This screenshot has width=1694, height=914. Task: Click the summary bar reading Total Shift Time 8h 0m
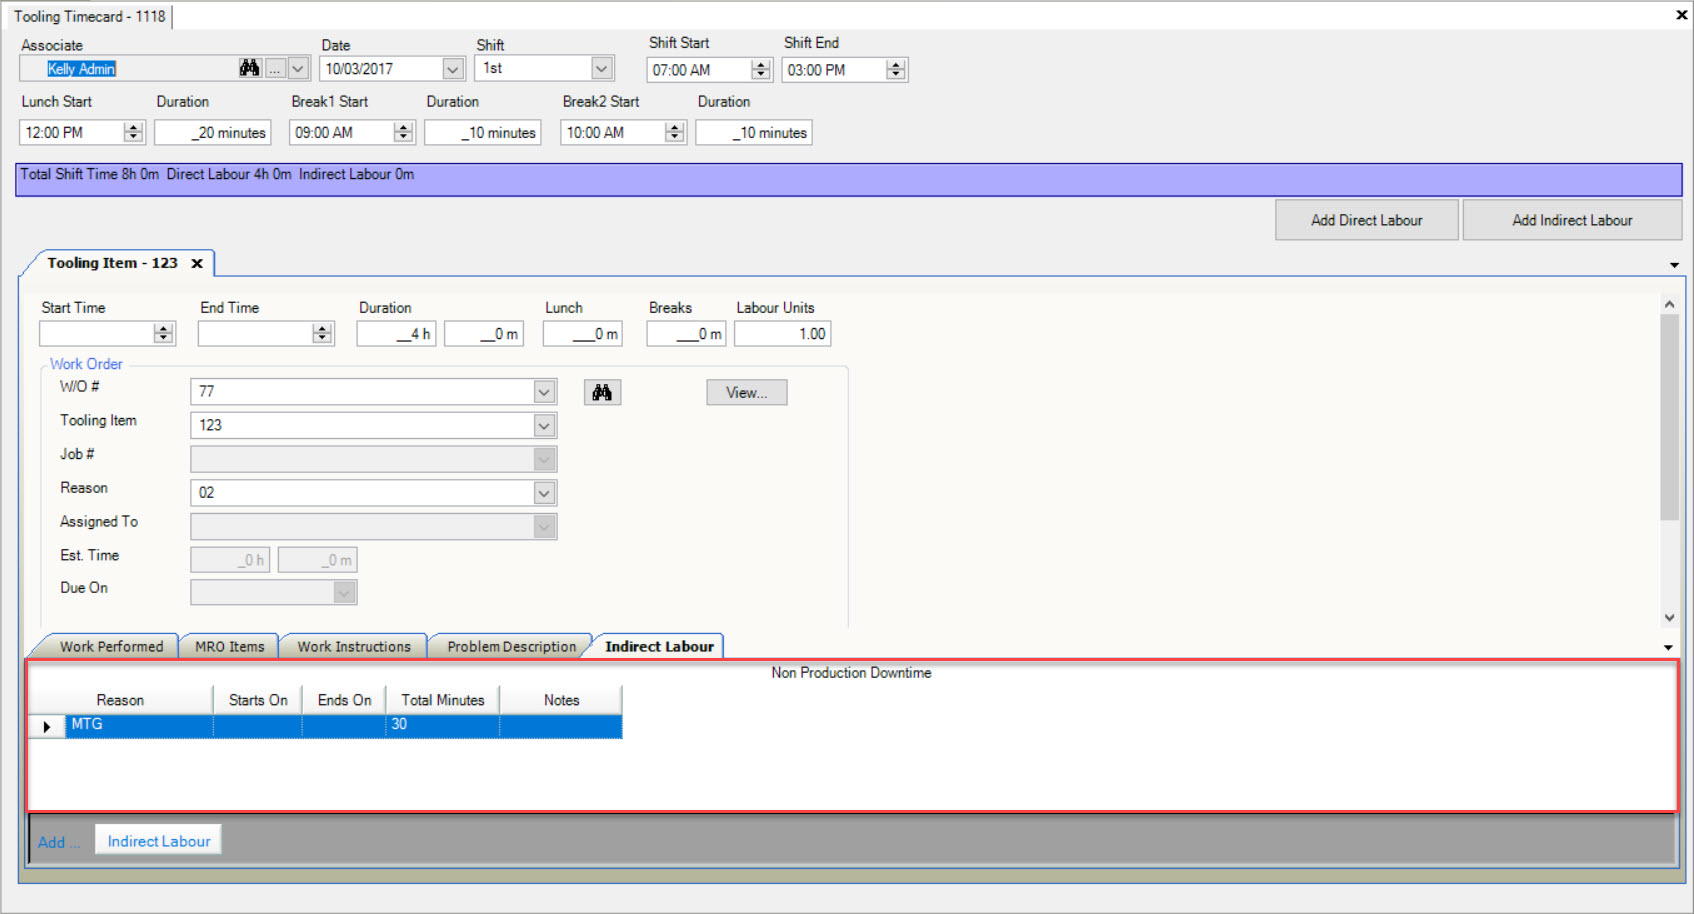coord(848,180)
